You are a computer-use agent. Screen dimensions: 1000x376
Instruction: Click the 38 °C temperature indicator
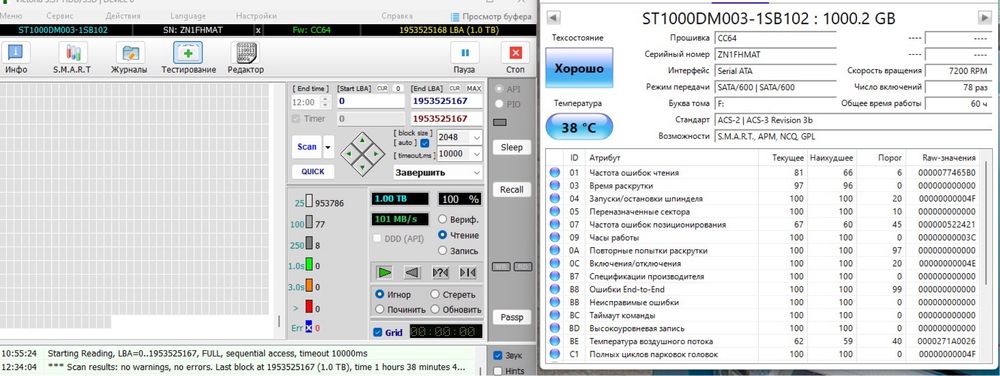tap(579, 127)
